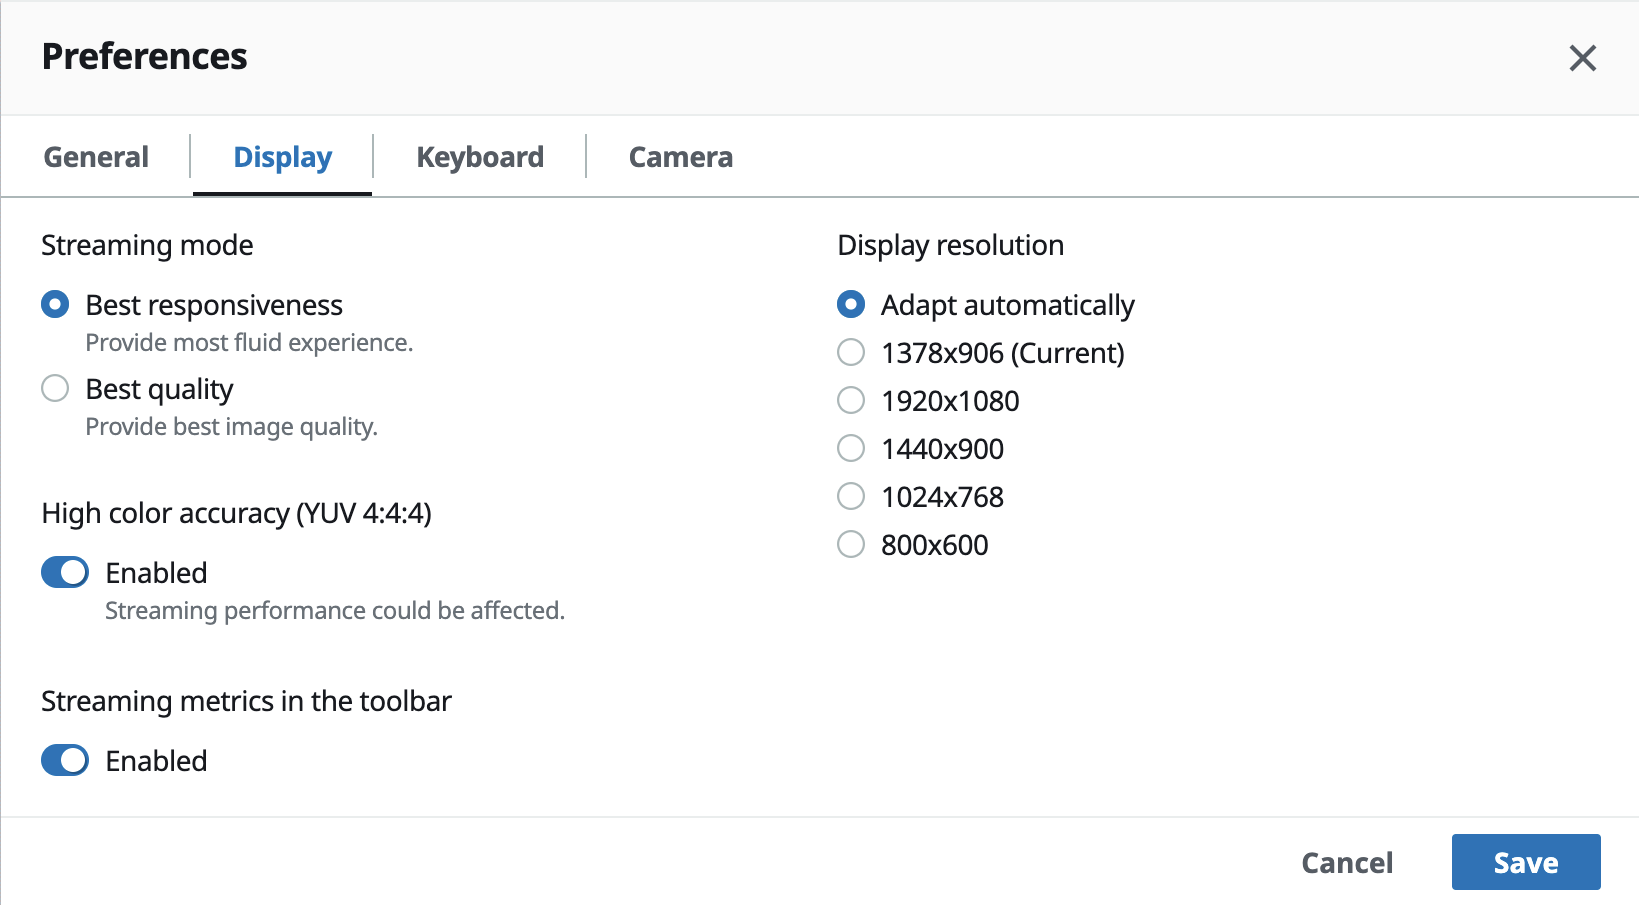Select 1024x768 display resolution
The height and width of the screenshot is (905, 1639).
(850, 496)
